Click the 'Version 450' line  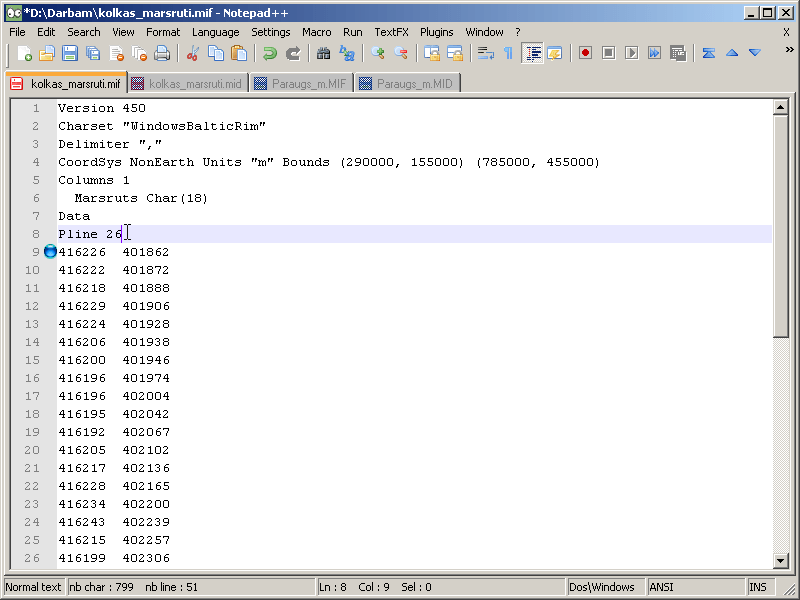point(102,108)
